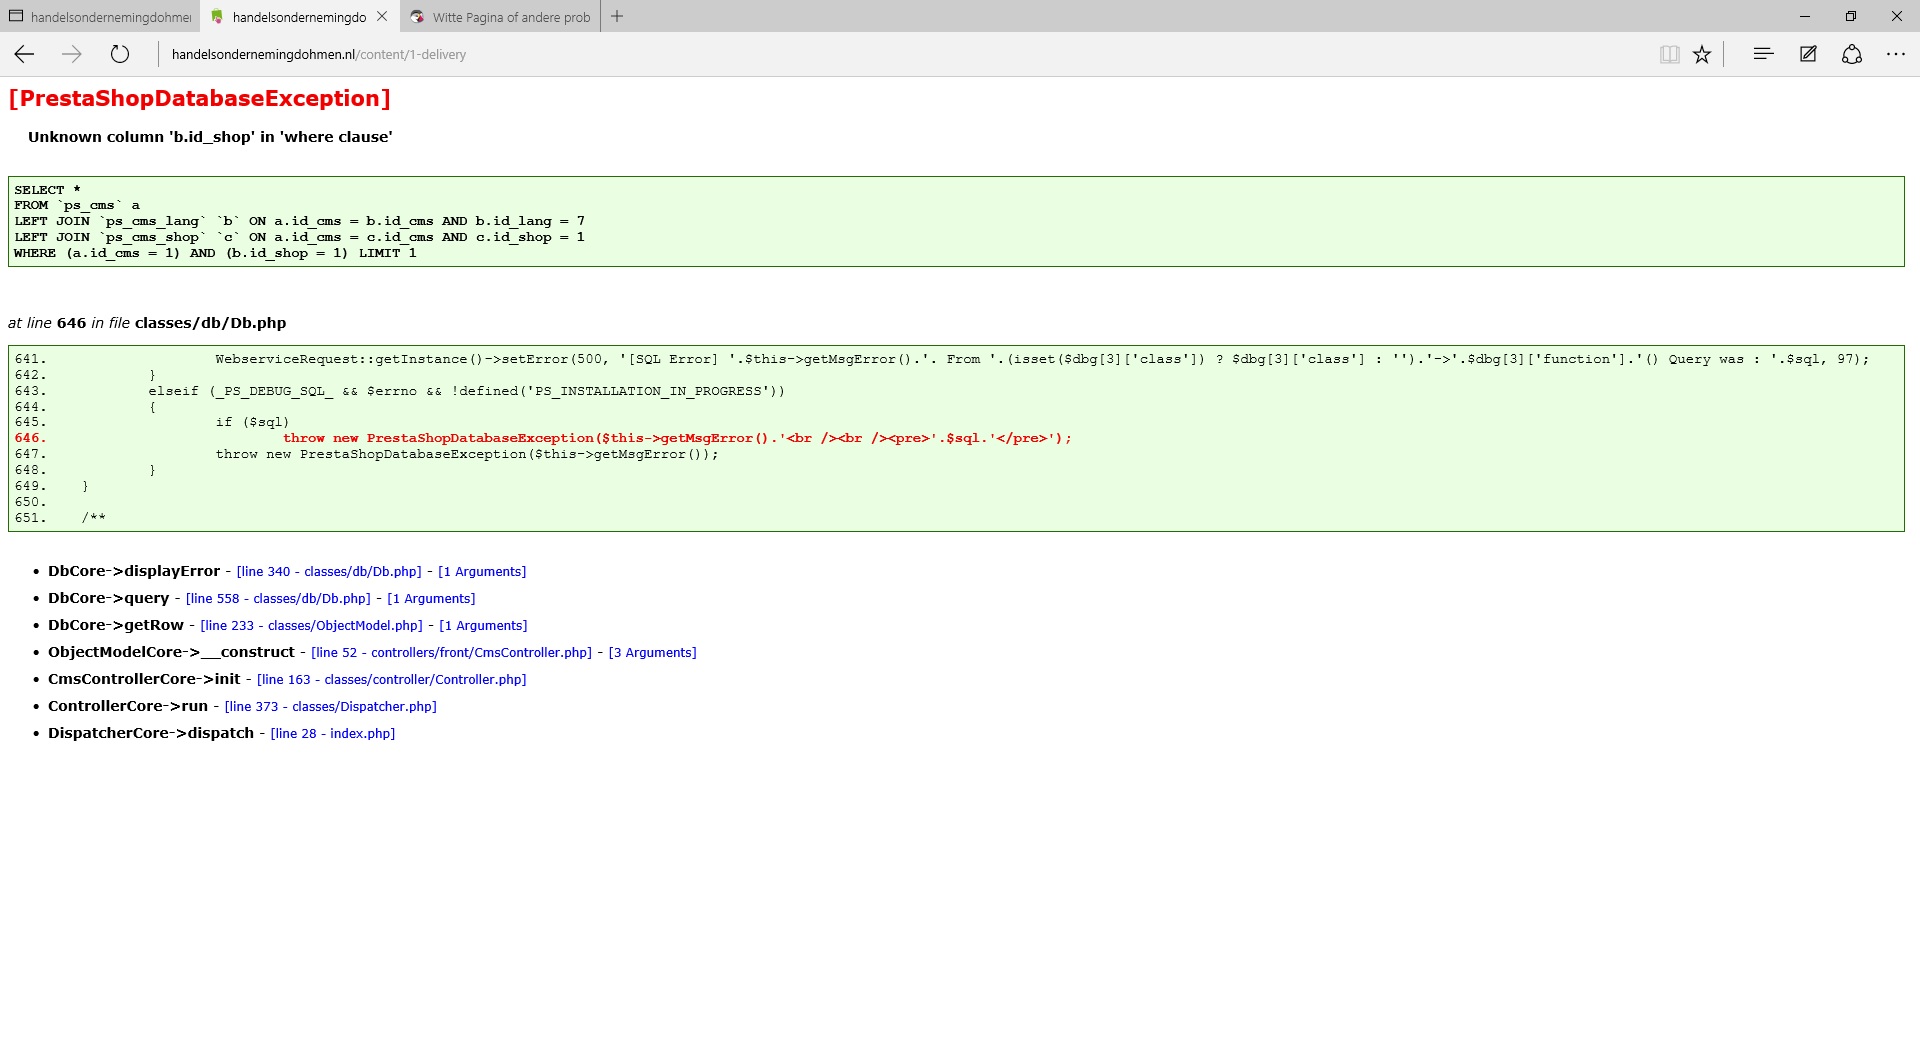Viewport: 1920px width, 1040px height.
Task: Click the CmsControllerCore->init trace entry
Action: (144, 679)
